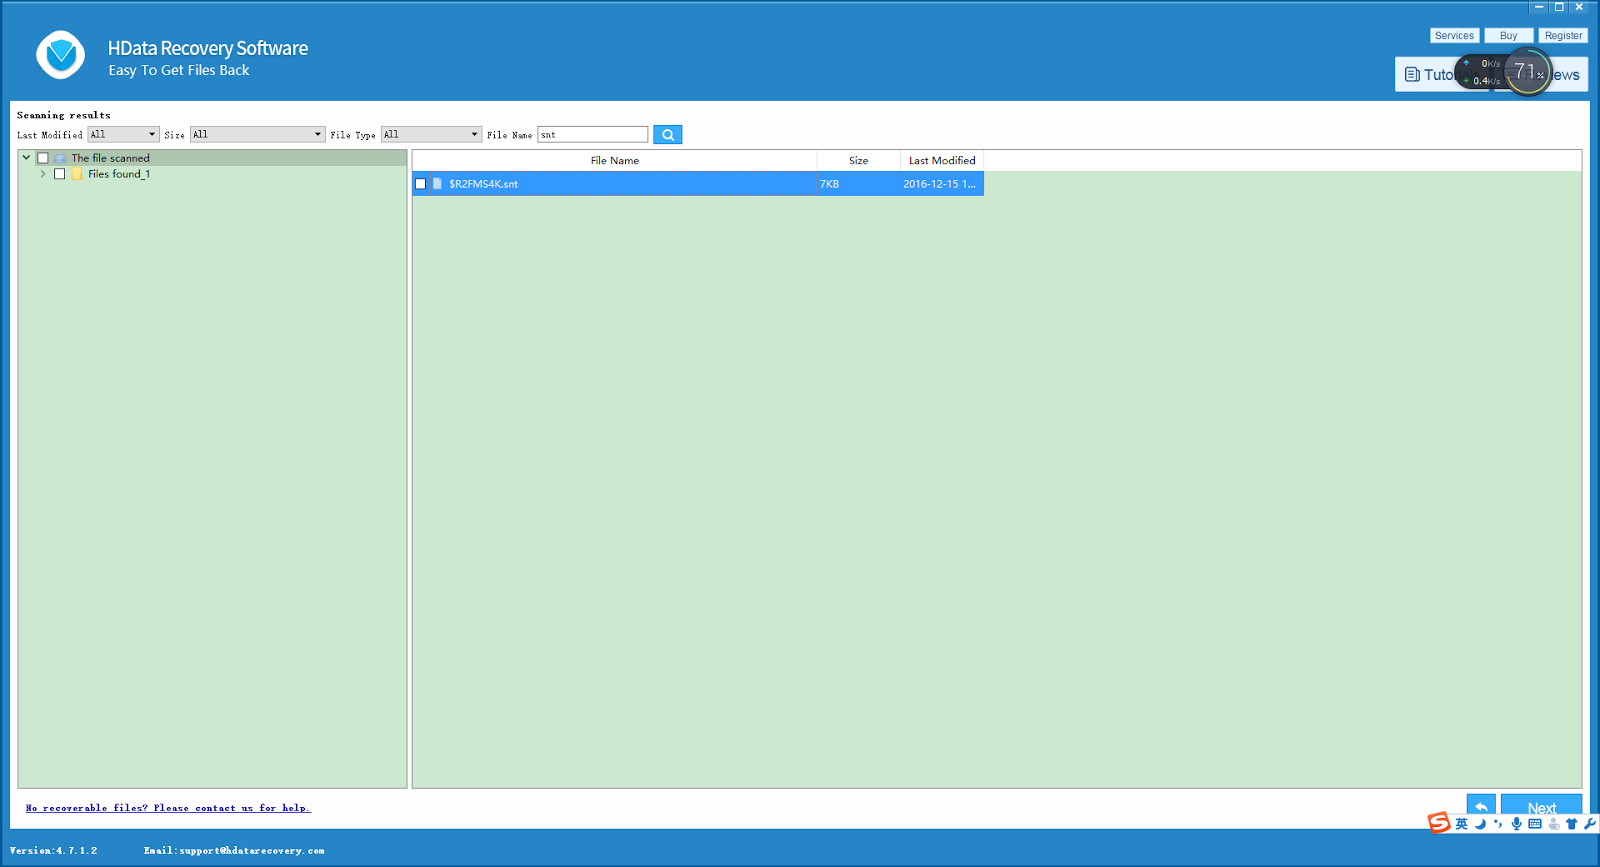Expand the Files found_1 tree node
The image size is (1600, 867).
pyautogui.click(x=43, y=174)
